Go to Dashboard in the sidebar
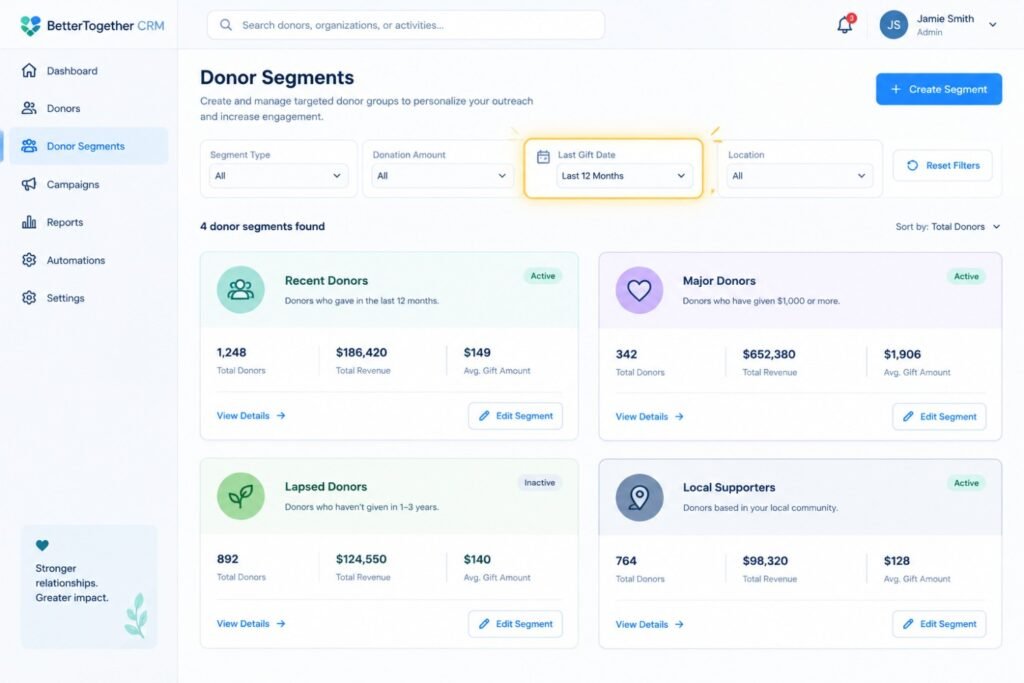1024x683 pixels. click(x=88, y=71)
